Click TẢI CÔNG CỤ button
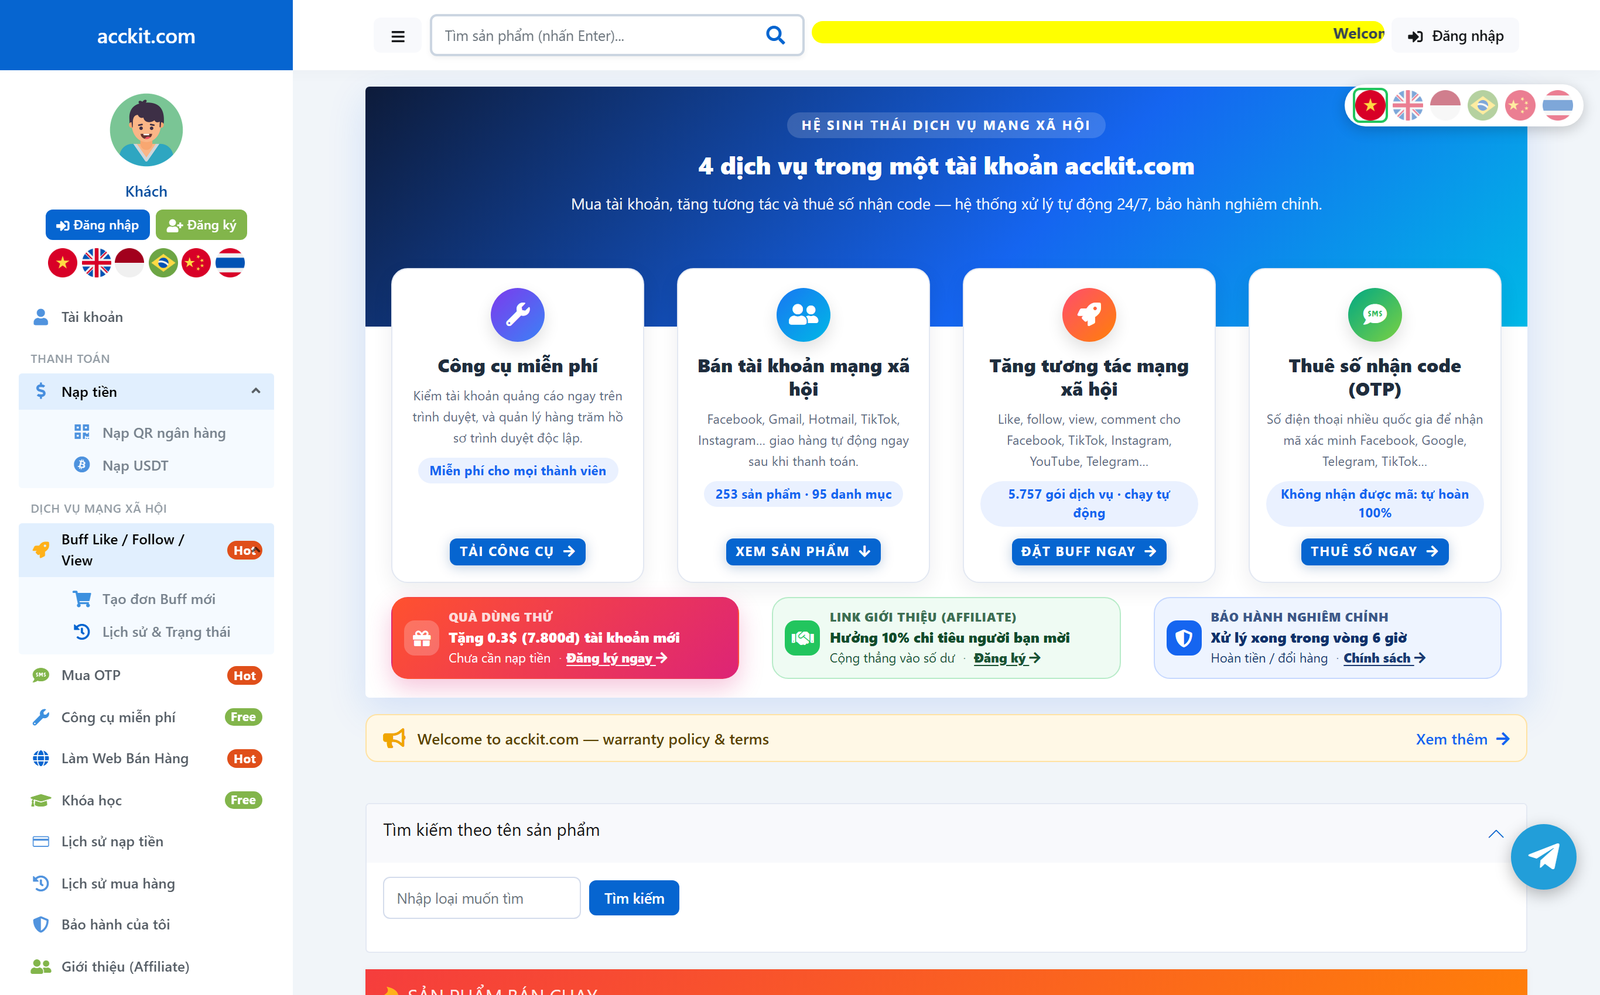Viewport: 1600px width, 995px height. [517, 552]
